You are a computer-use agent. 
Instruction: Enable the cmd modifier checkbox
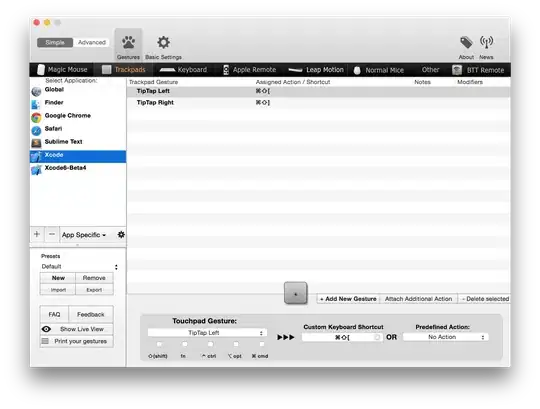pyautogui.click(x=261, y=344)
